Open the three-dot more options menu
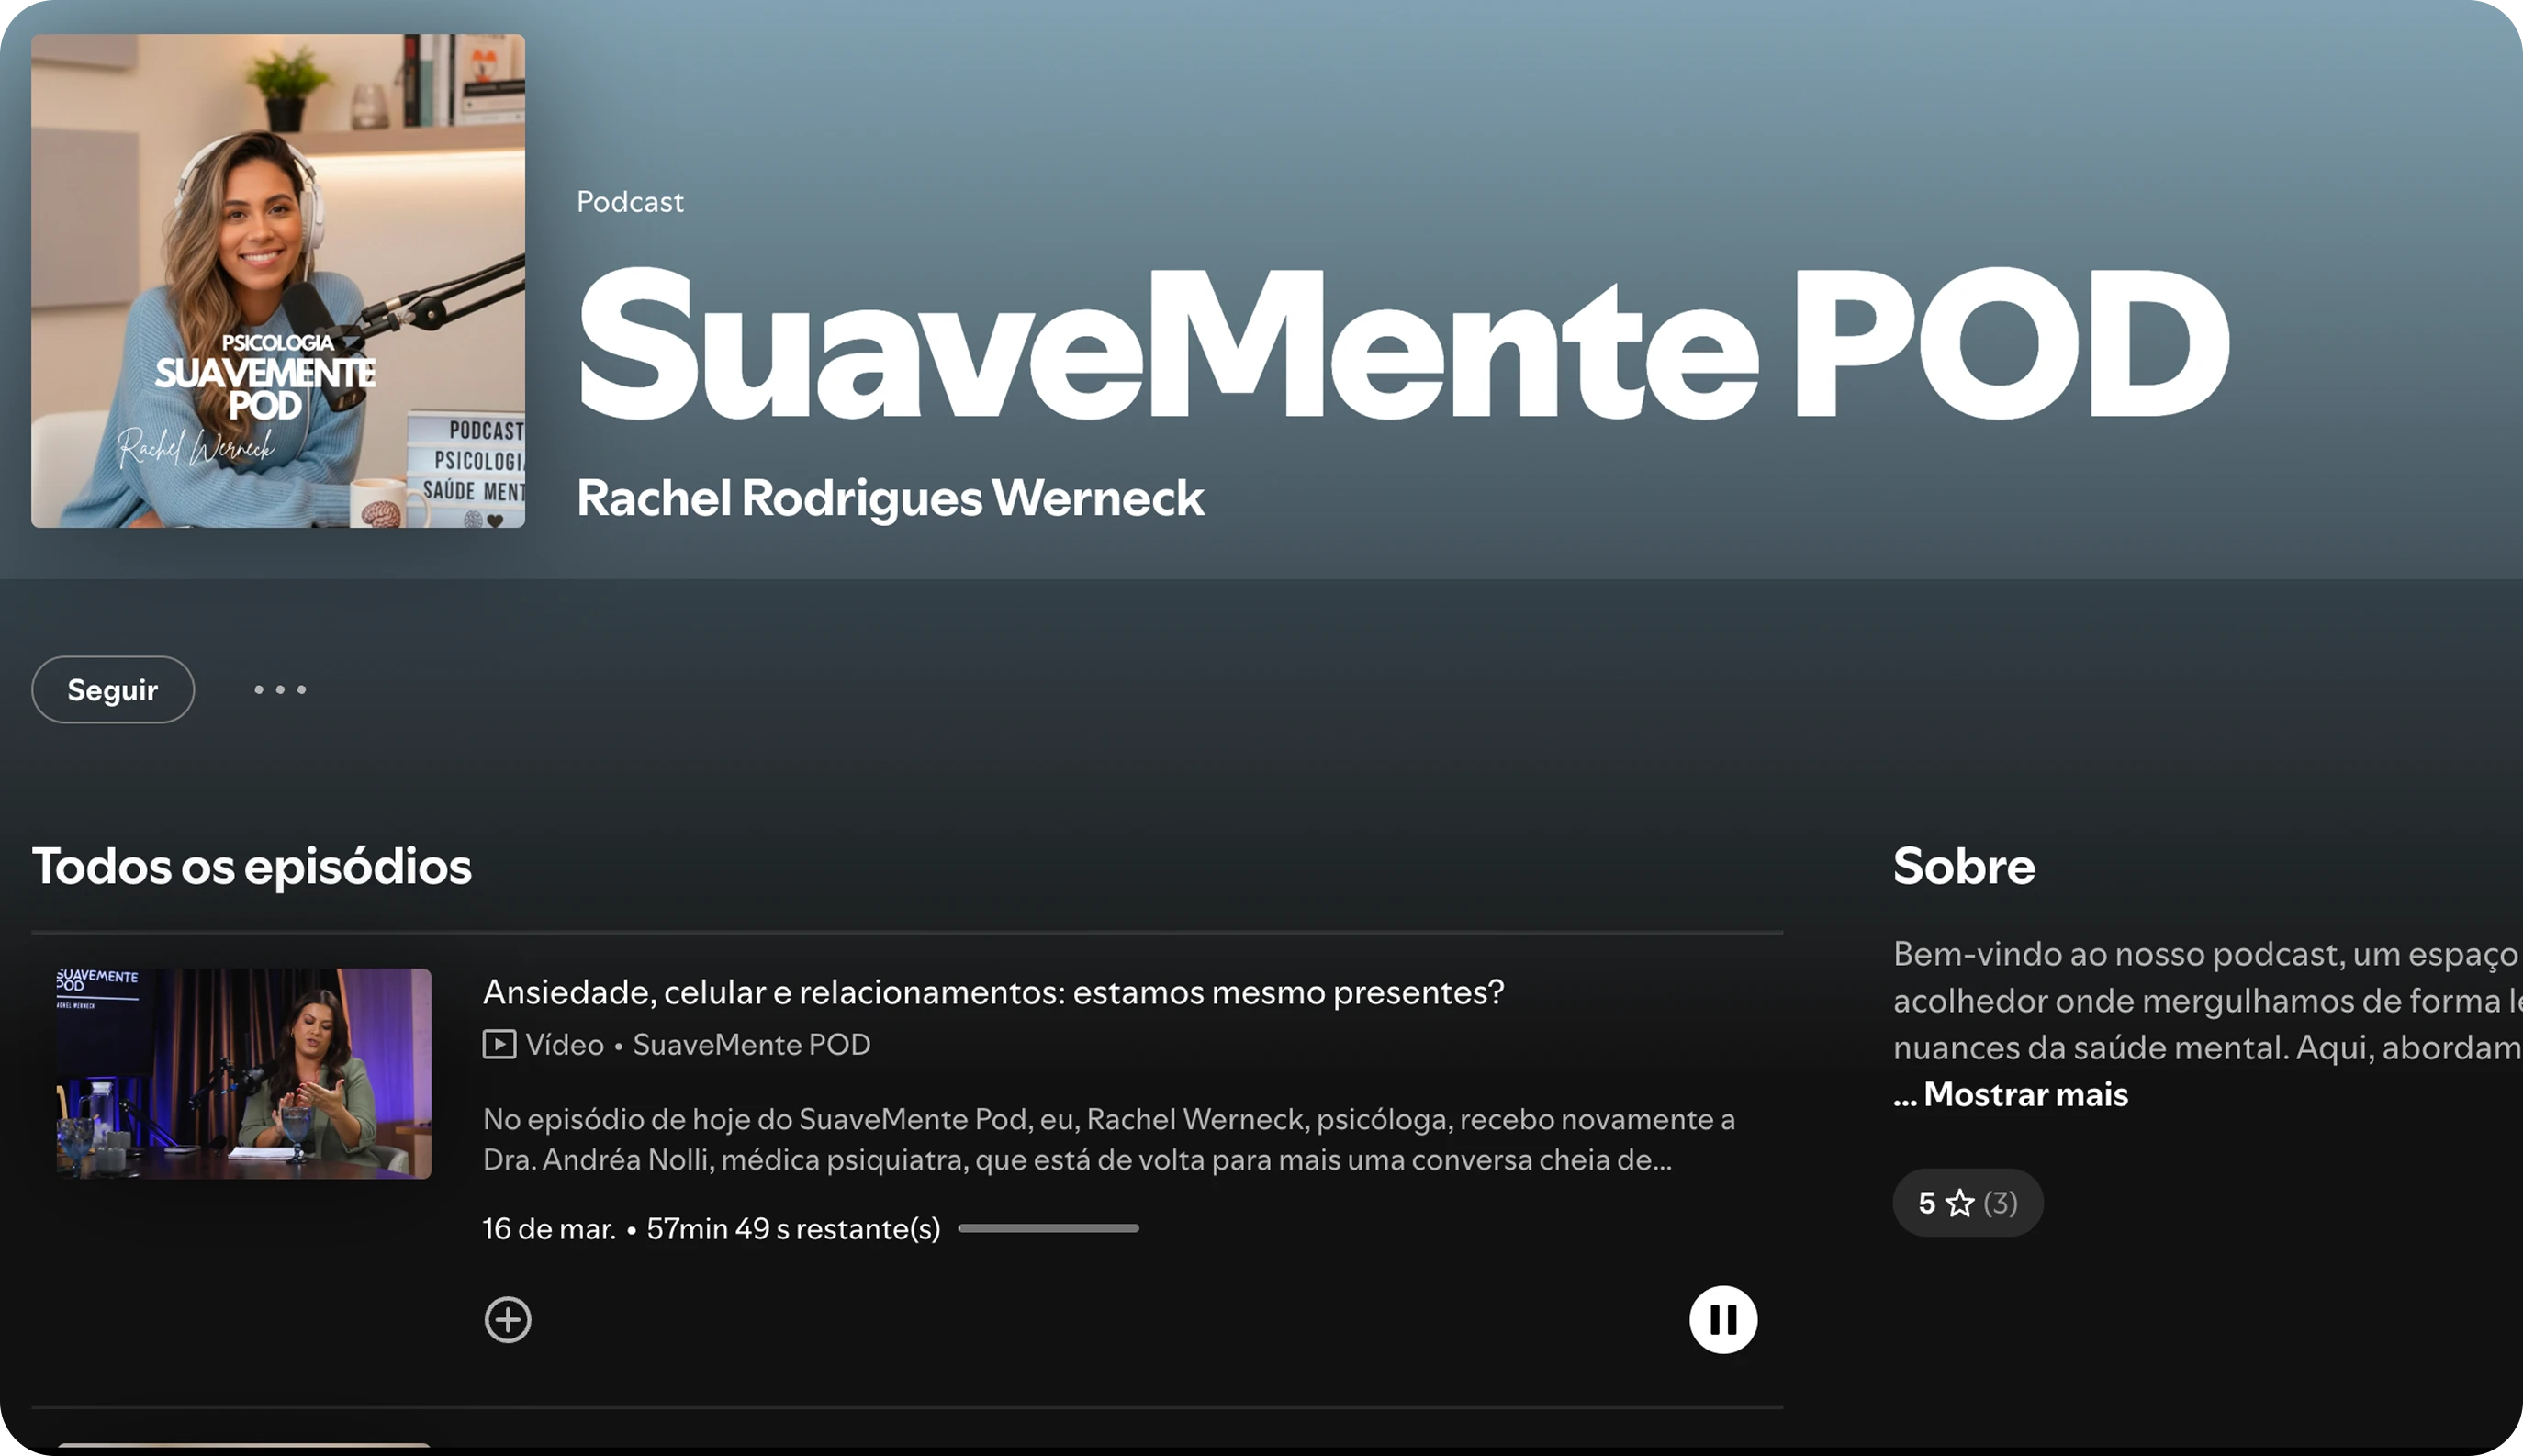 pos(280,689)
